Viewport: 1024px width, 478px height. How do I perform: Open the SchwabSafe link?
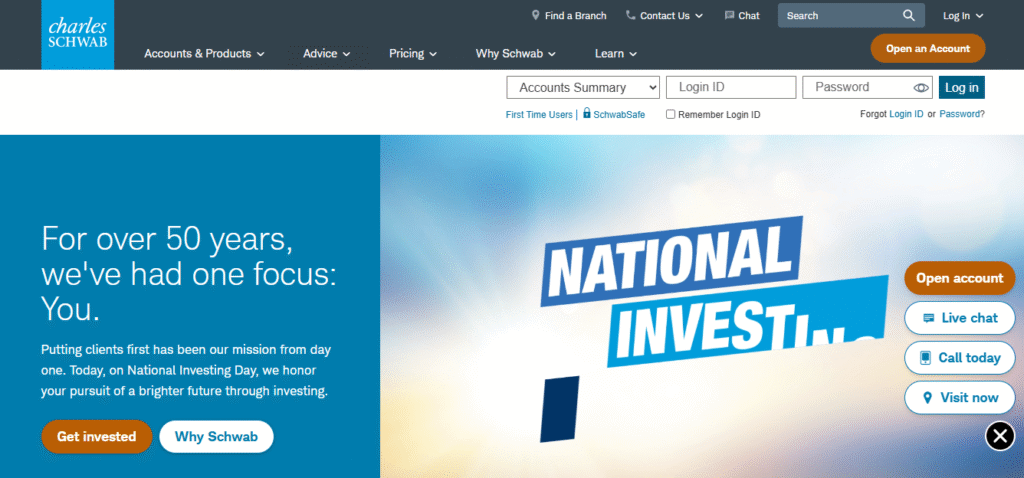click(619, 114)
